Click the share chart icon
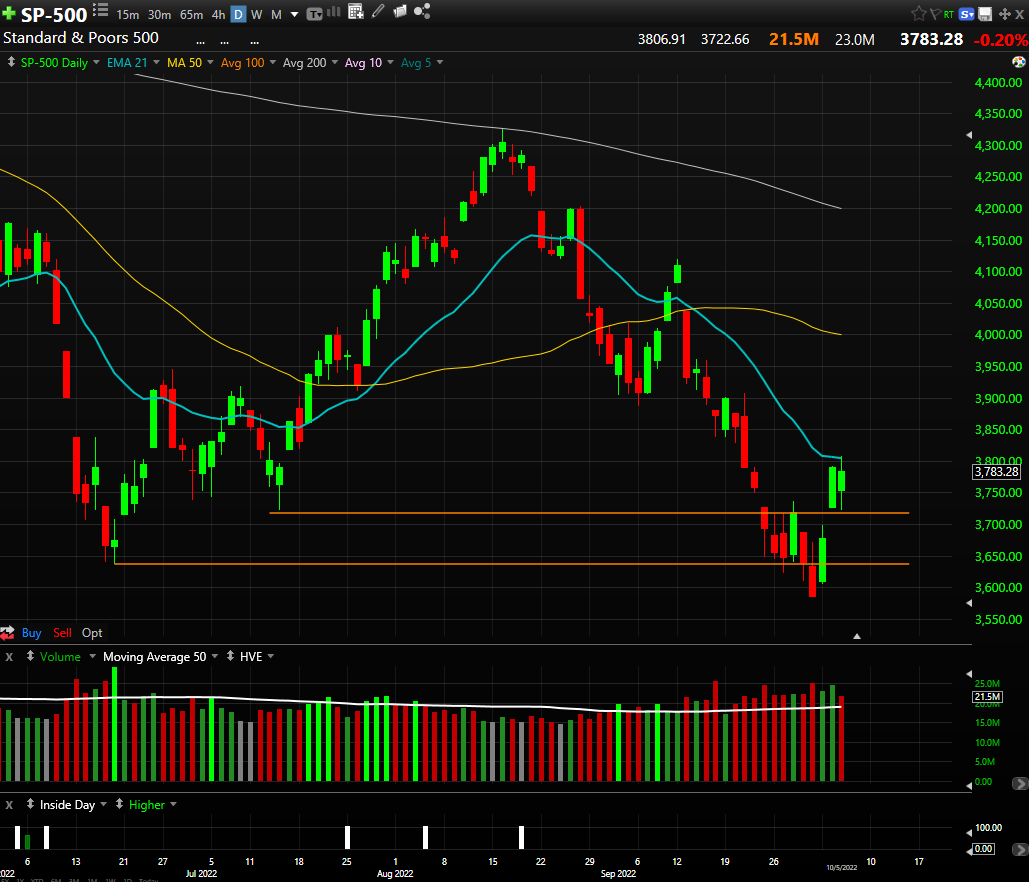The width and height of the screenshot is (1029, 882). click(x=422, y=10)
